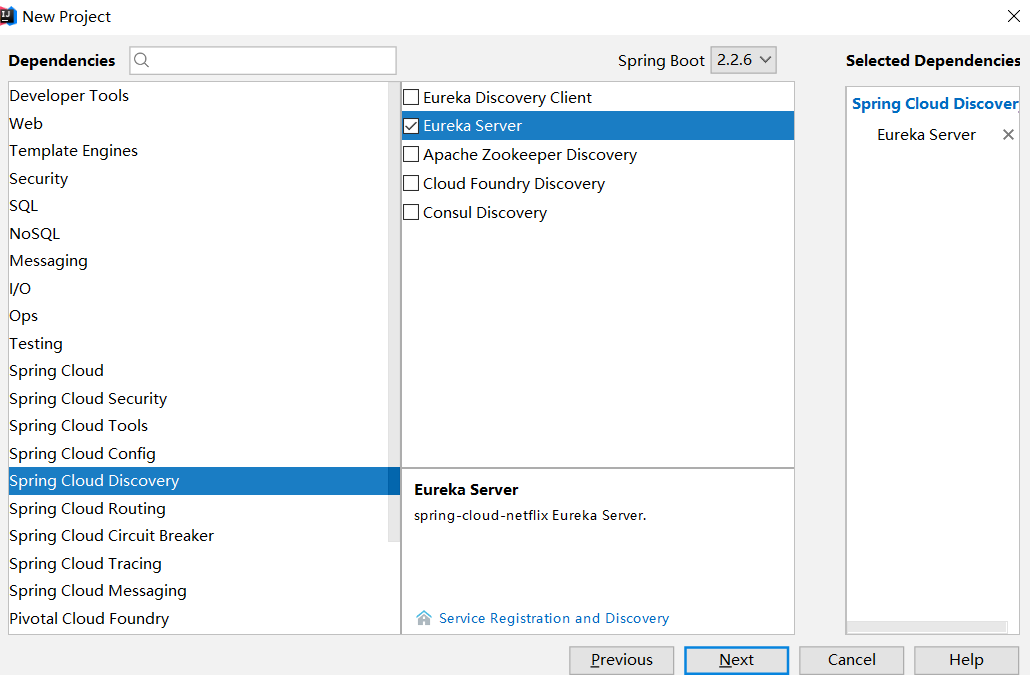Open the Spring Cloud category
The image size is (1030, 675).
pyautogui.click(x=198, y=371)
